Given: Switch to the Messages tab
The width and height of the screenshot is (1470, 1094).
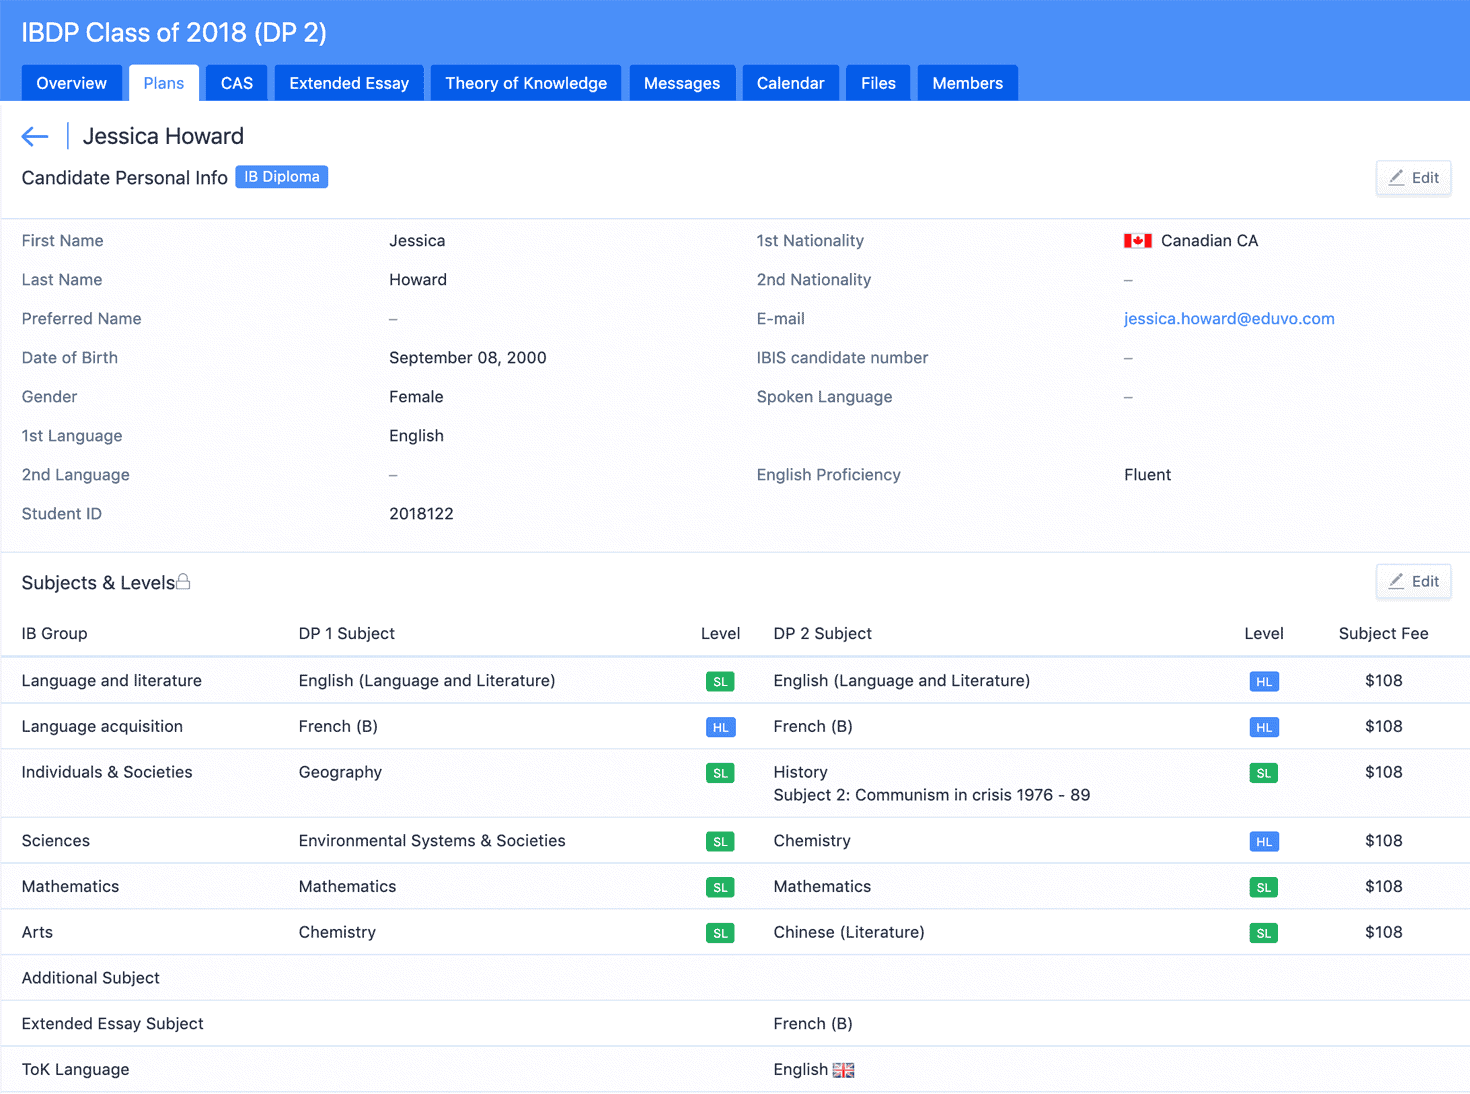Looking at the screenshot, I should click(682, 83).
